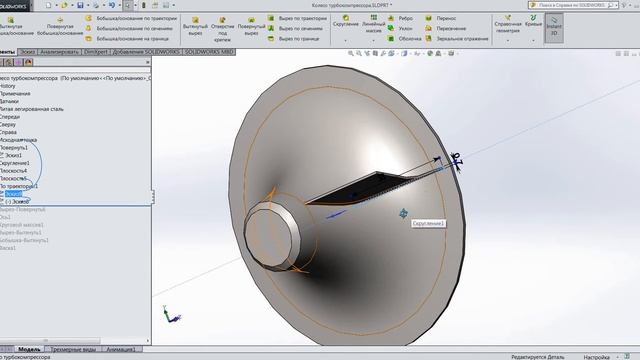Open the Модель bottom tab
The image size is (640, 360).
tap(29, 349)
